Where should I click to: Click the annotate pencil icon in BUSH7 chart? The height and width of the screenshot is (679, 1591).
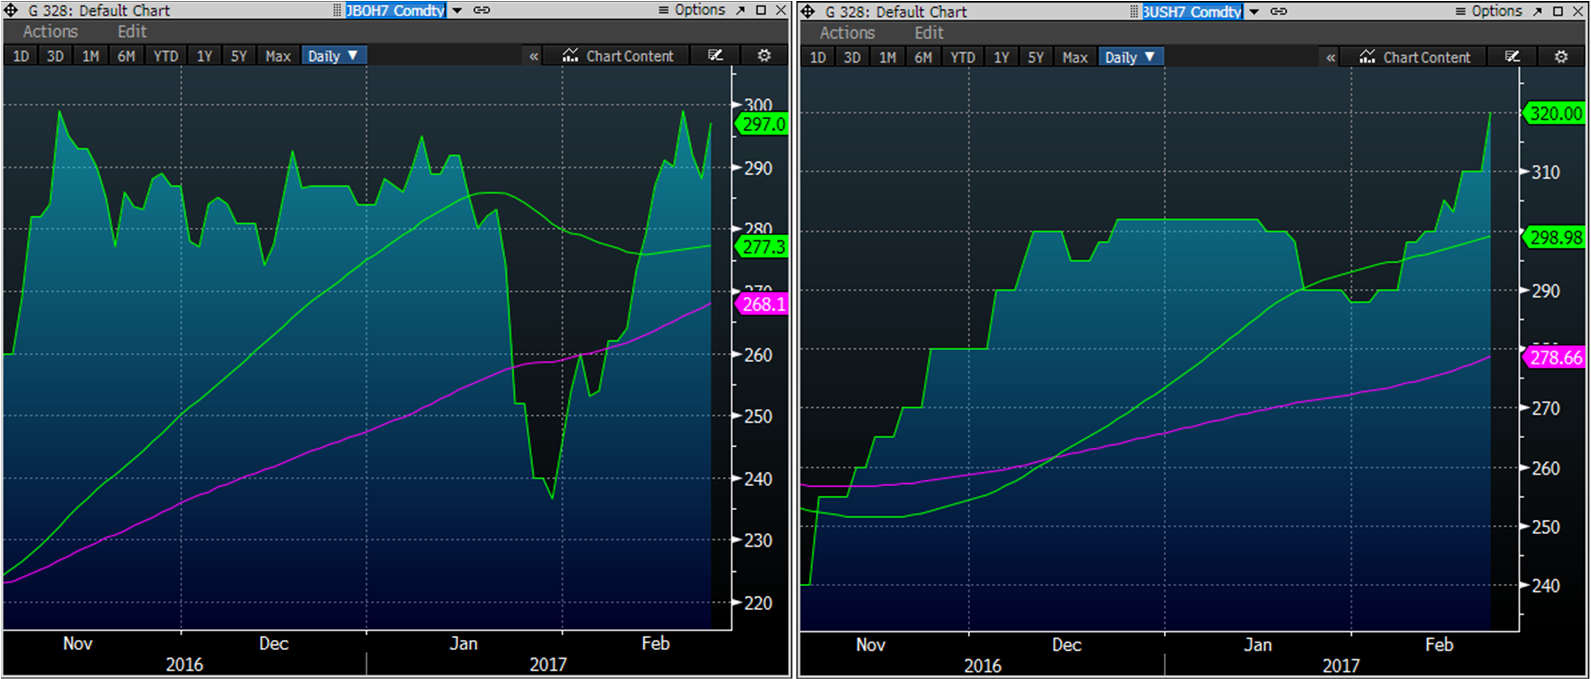coord(1512,57)
